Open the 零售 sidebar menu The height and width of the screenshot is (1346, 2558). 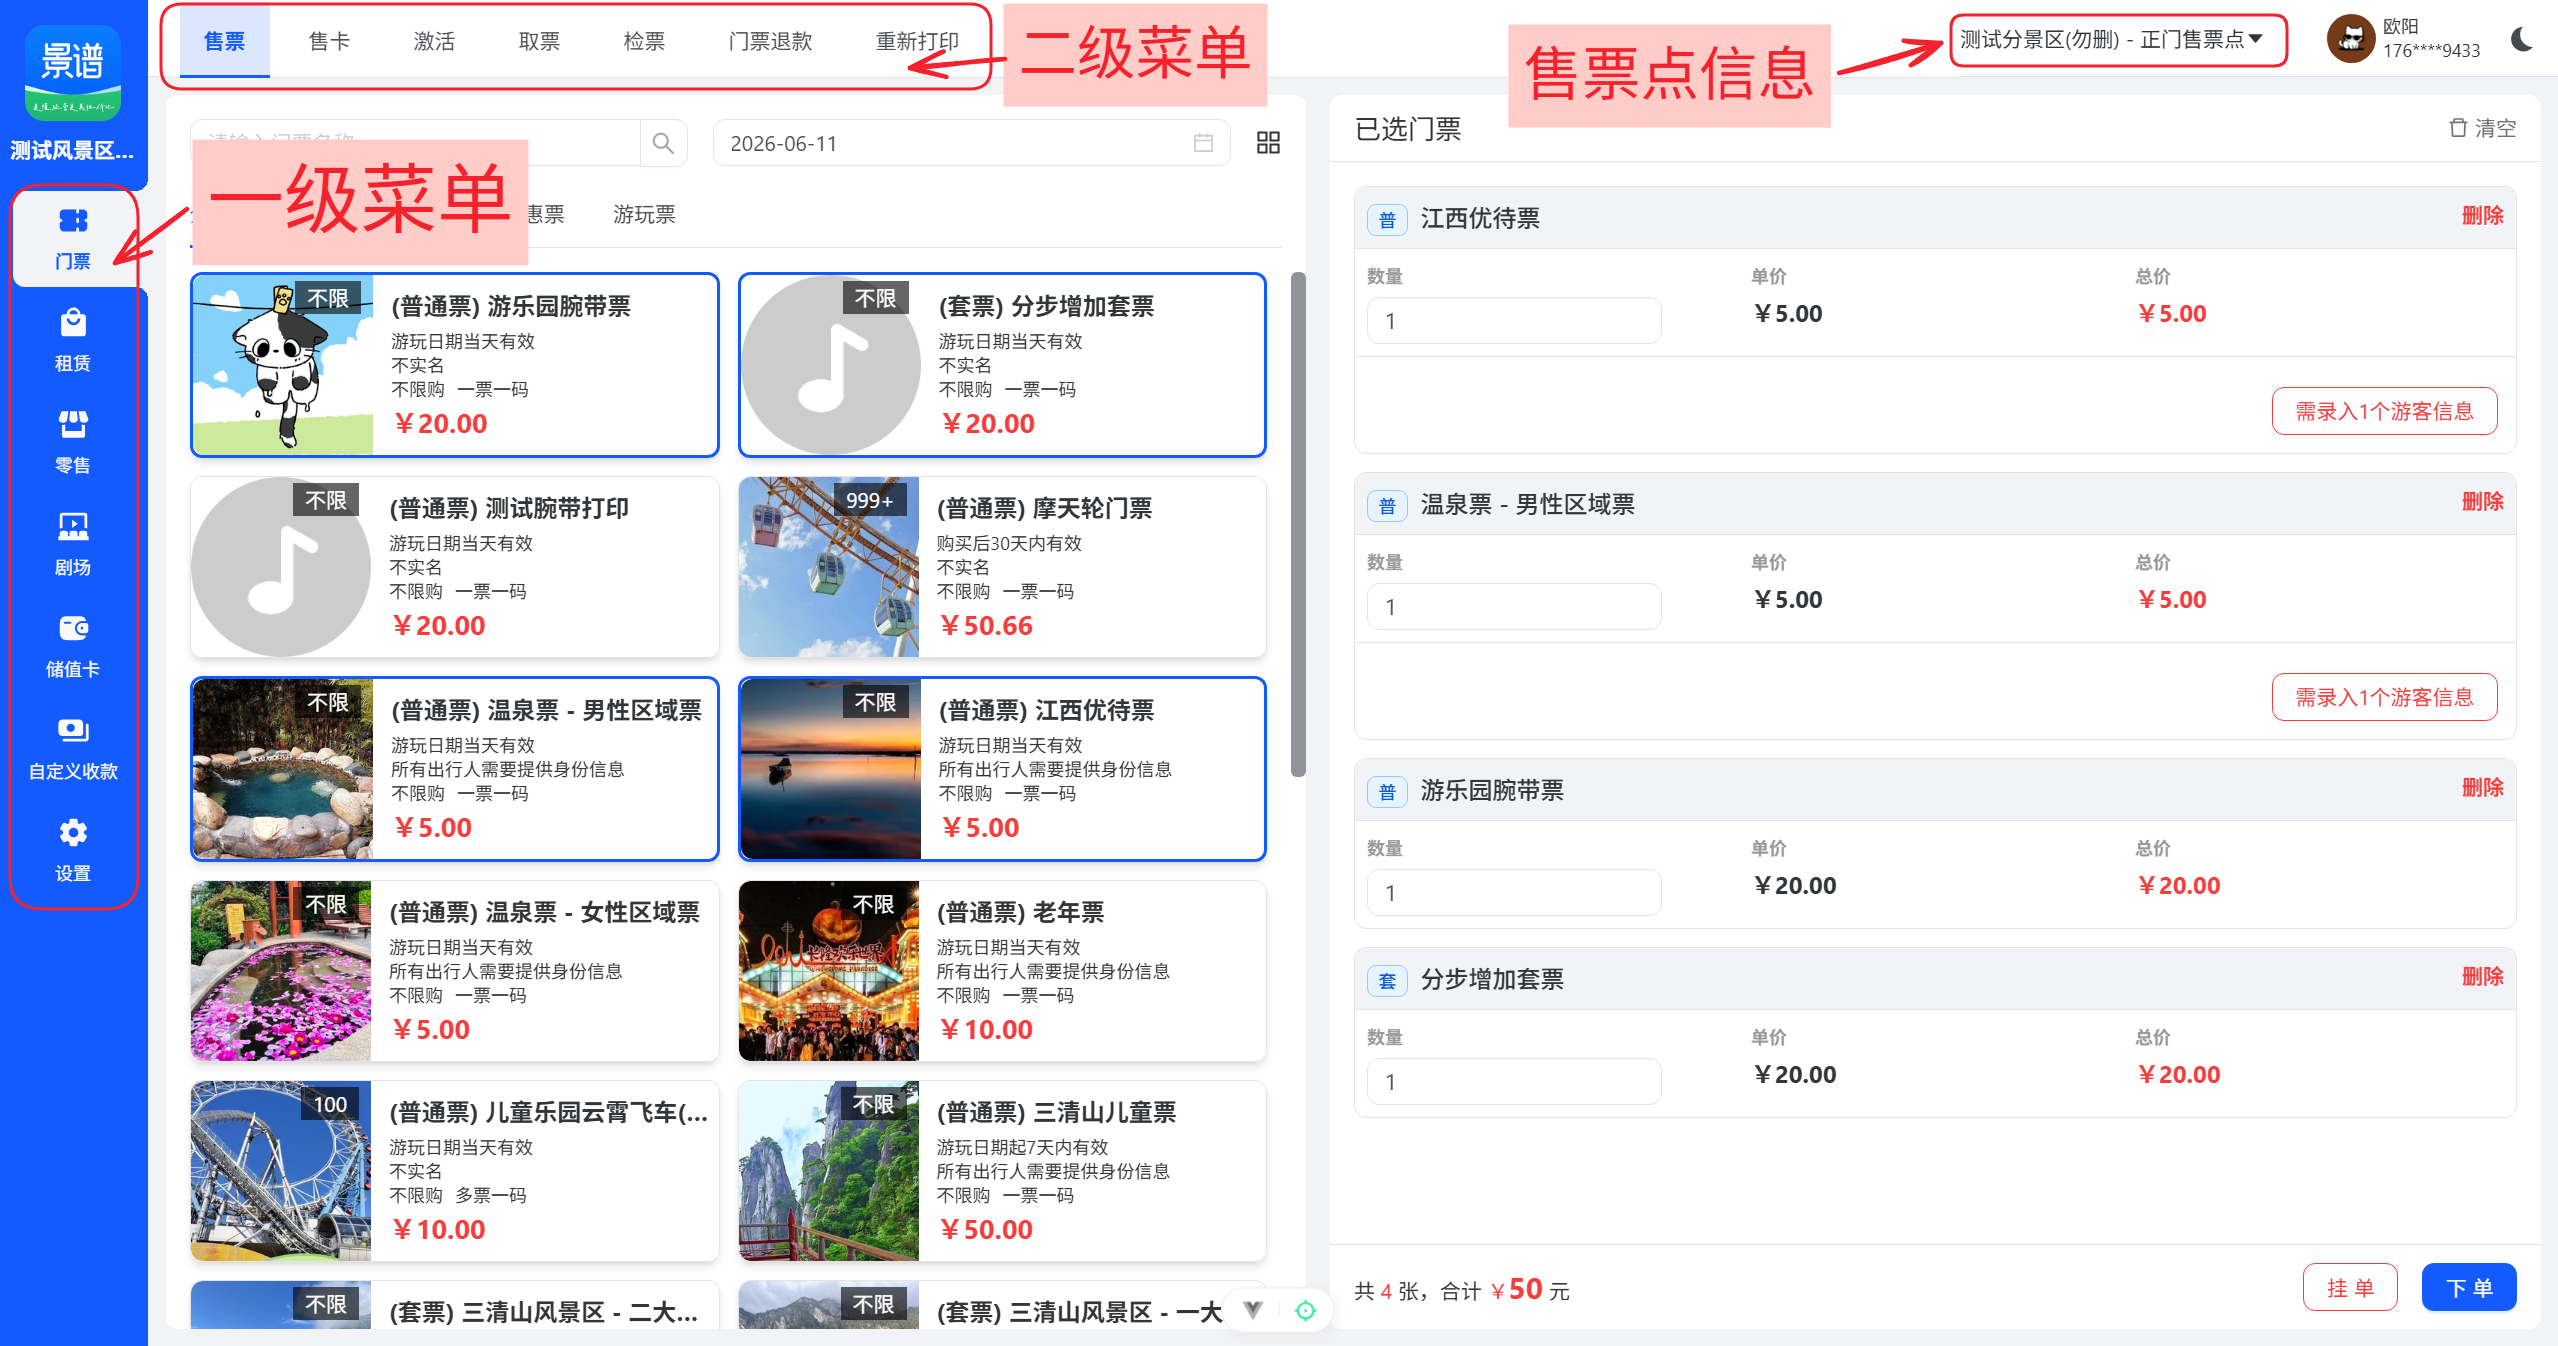(73, 442)
